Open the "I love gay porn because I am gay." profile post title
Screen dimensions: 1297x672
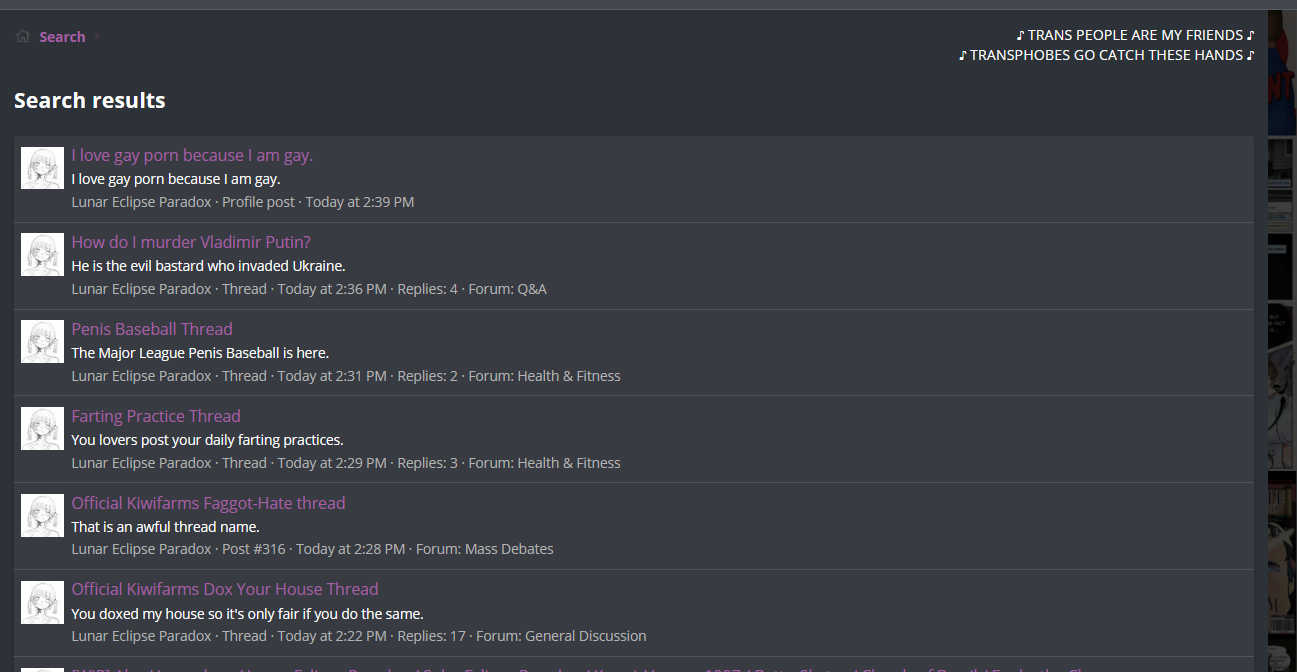(x=192, y=155)
